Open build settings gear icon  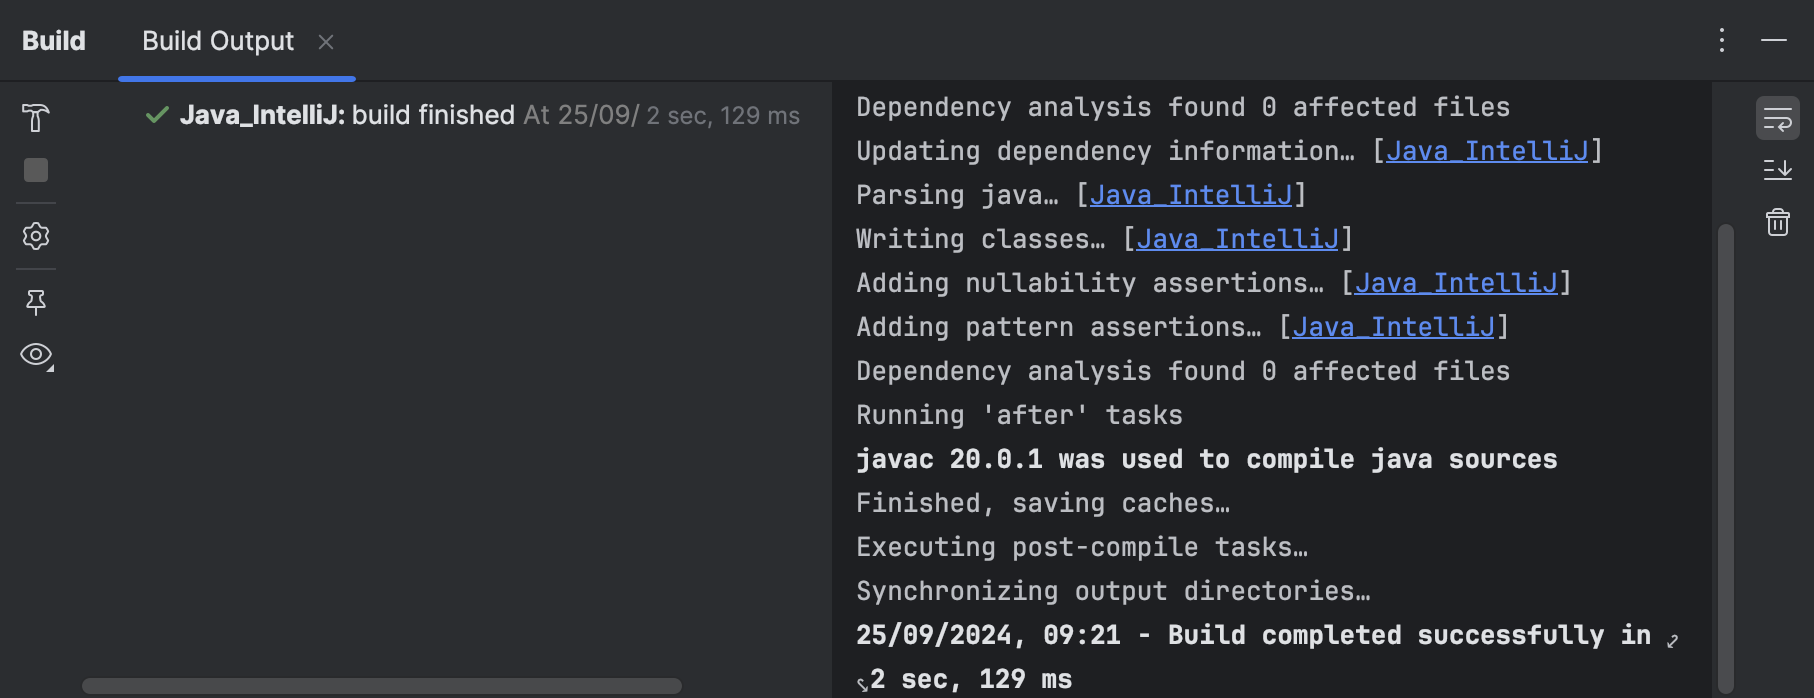36,236
